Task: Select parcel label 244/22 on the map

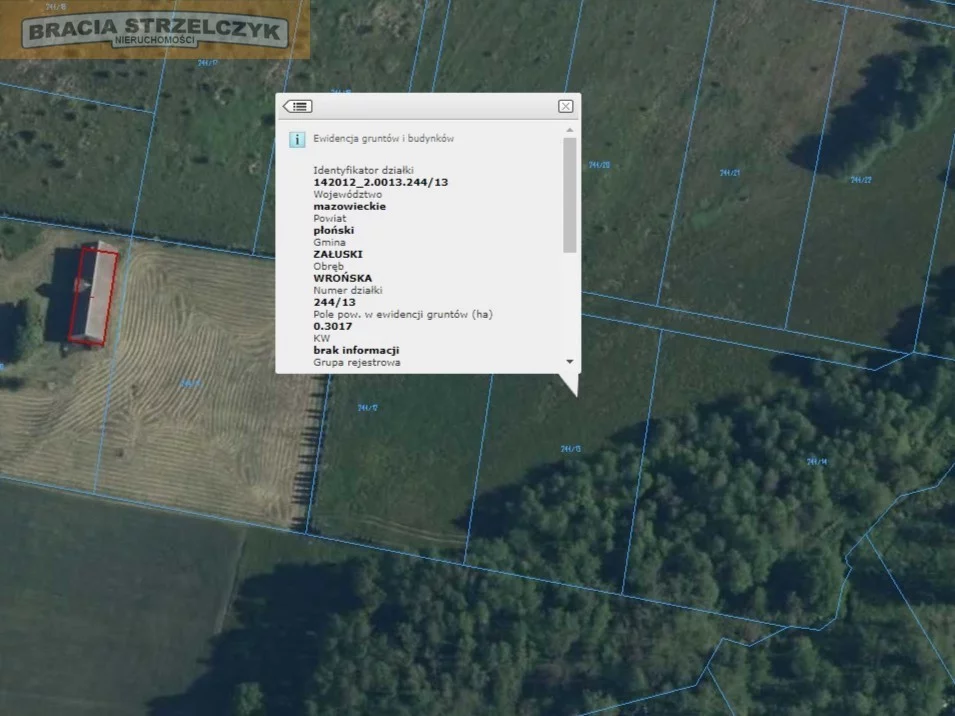Action: coord(861,180)
